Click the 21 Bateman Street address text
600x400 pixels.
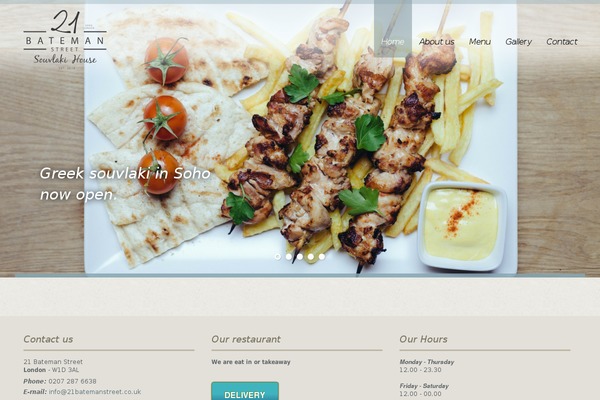point(53,362)
